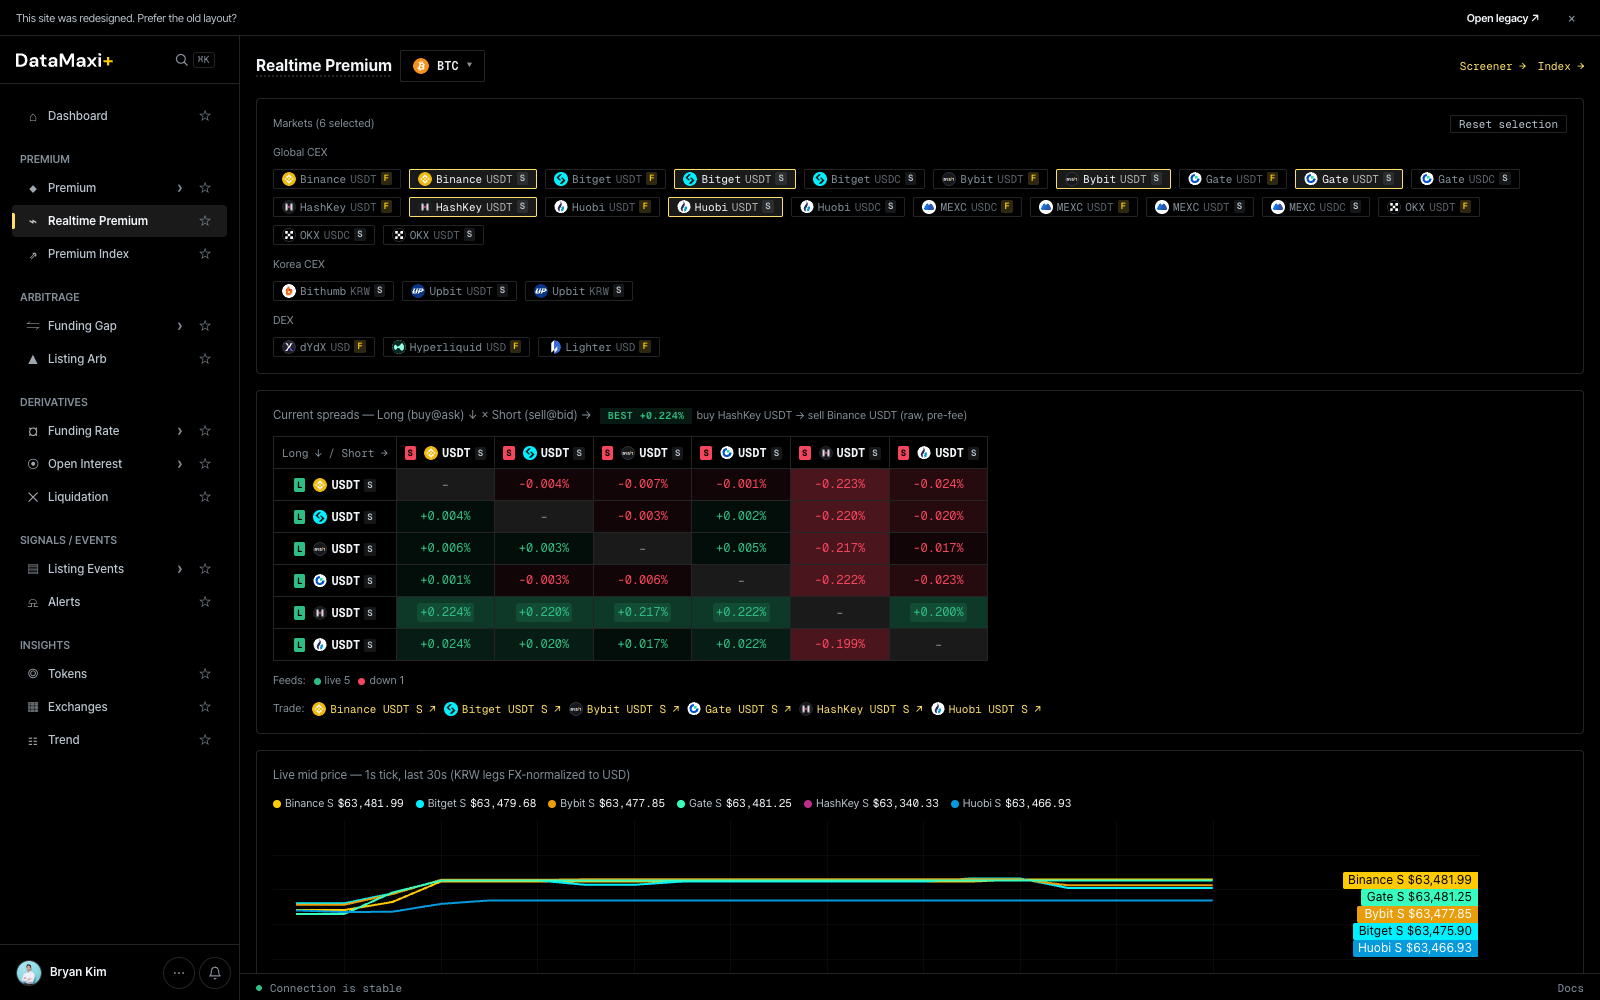Star the Open Interest item
This screenshot has height=1000, width=1600.
(x=205, y=464)
